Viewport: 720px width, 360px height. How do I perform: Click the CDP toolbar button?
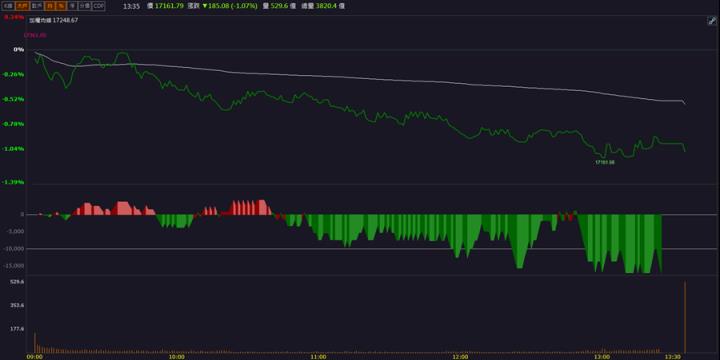pyautogui.click(x=99, y=6)
